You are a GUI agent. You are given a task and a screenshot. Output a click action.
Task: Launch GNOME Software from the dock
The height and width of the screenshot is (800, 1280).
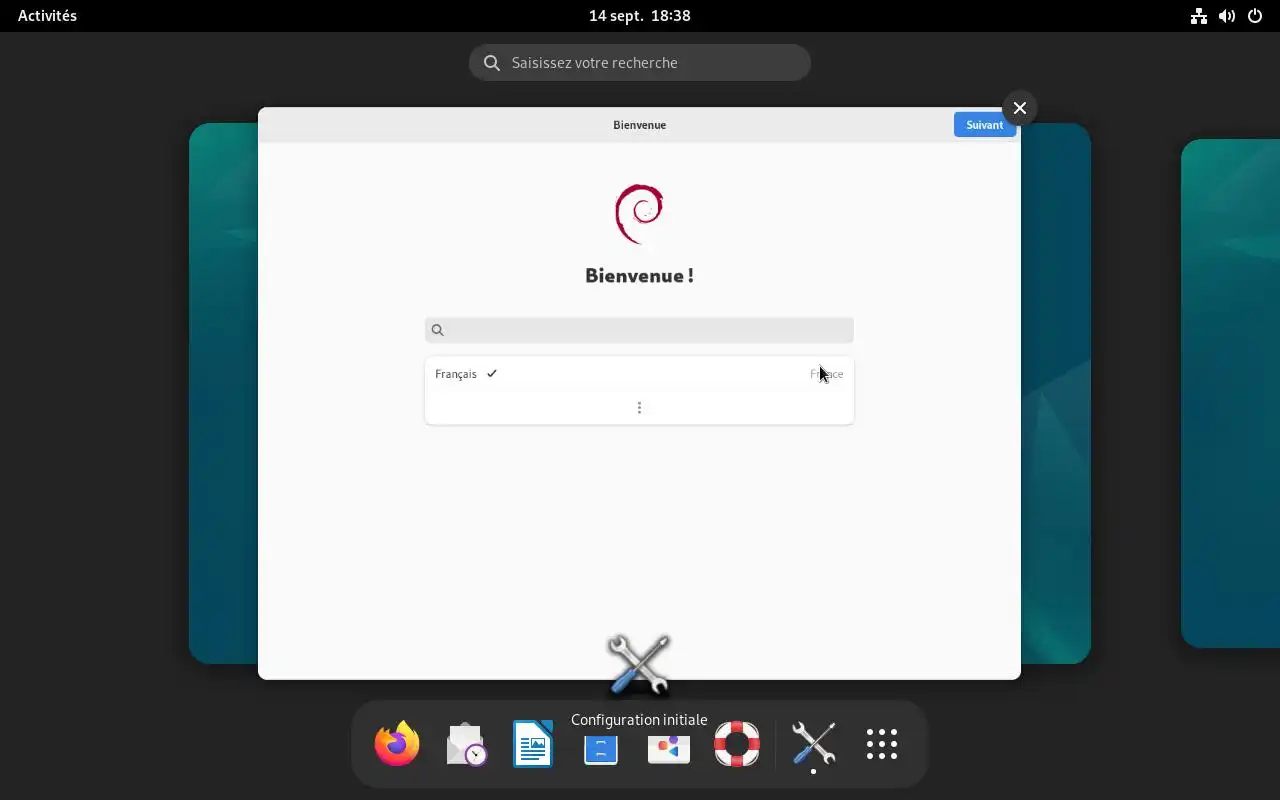point(669,748)
